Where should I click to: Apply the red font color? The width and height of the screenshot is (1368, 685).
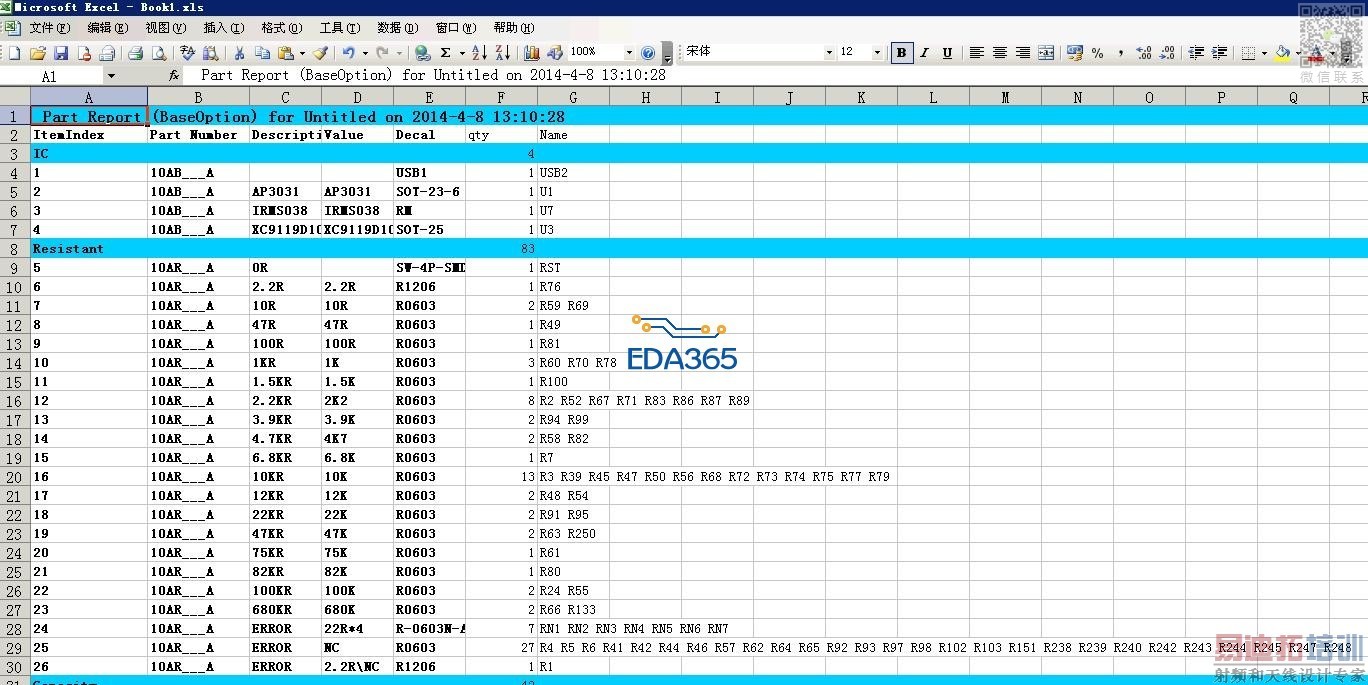(1317, 52)
